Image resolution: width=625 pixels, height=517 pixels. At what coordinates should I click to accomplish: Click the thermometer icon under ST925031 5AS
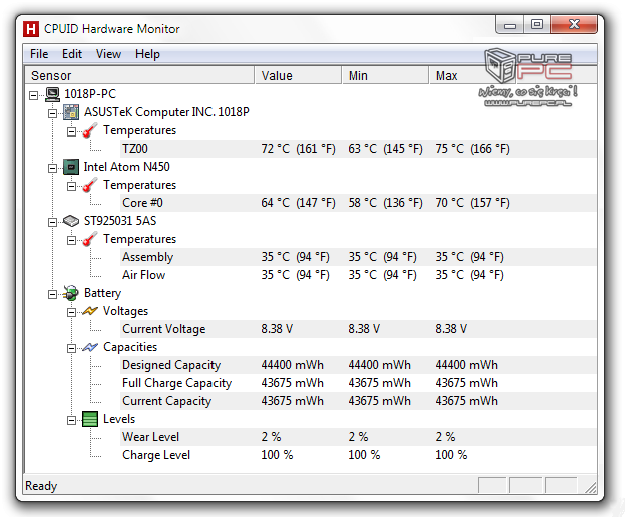click(90, 239)
